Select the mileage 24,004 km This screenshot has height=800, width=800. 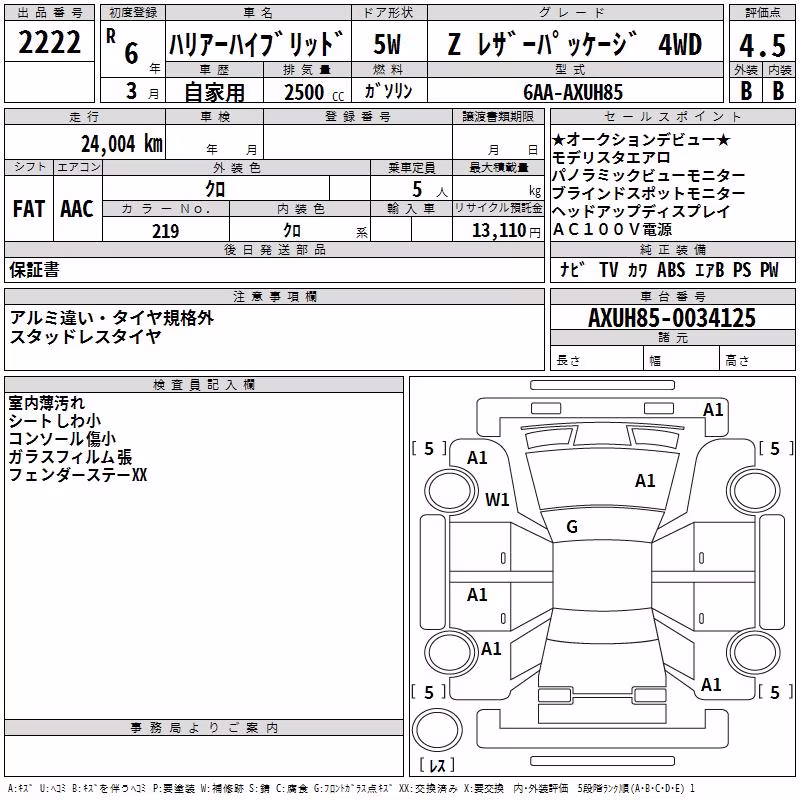(122, 144)
